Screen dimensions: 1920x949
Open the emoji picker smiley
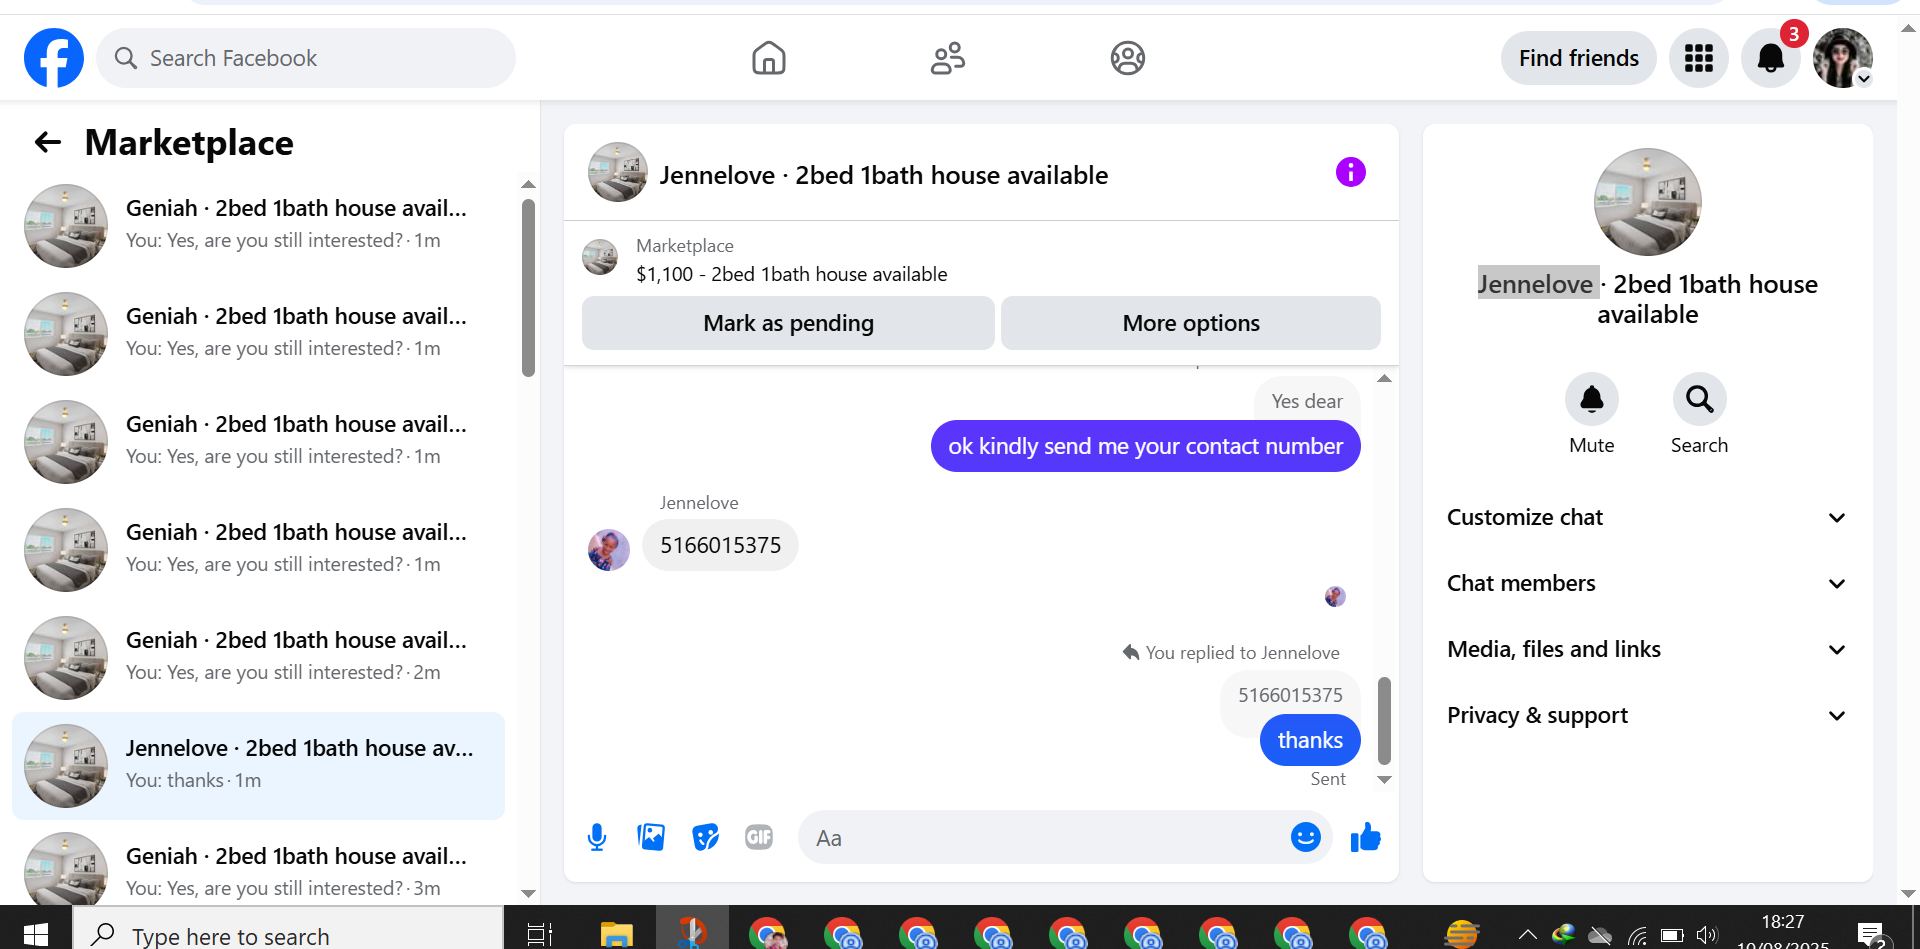pyautogui.click(x=1306, y=837)
